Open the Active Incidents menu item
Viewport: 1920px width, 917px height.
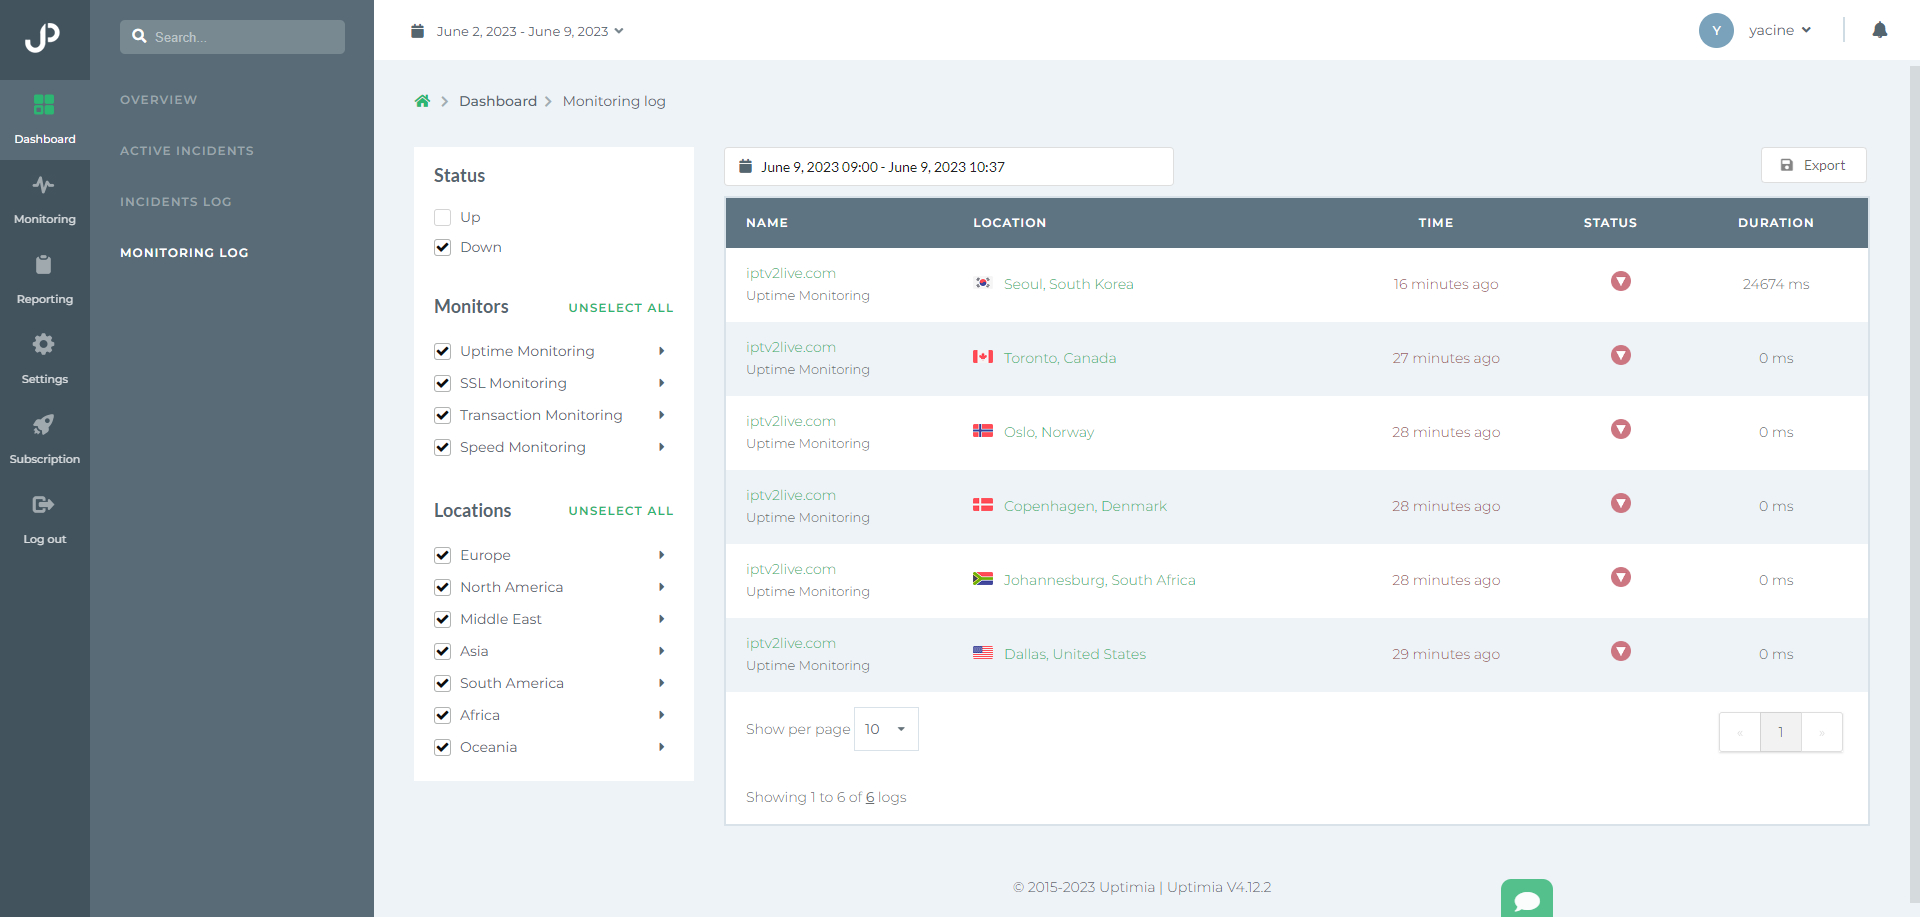click(x=187, y=151)
